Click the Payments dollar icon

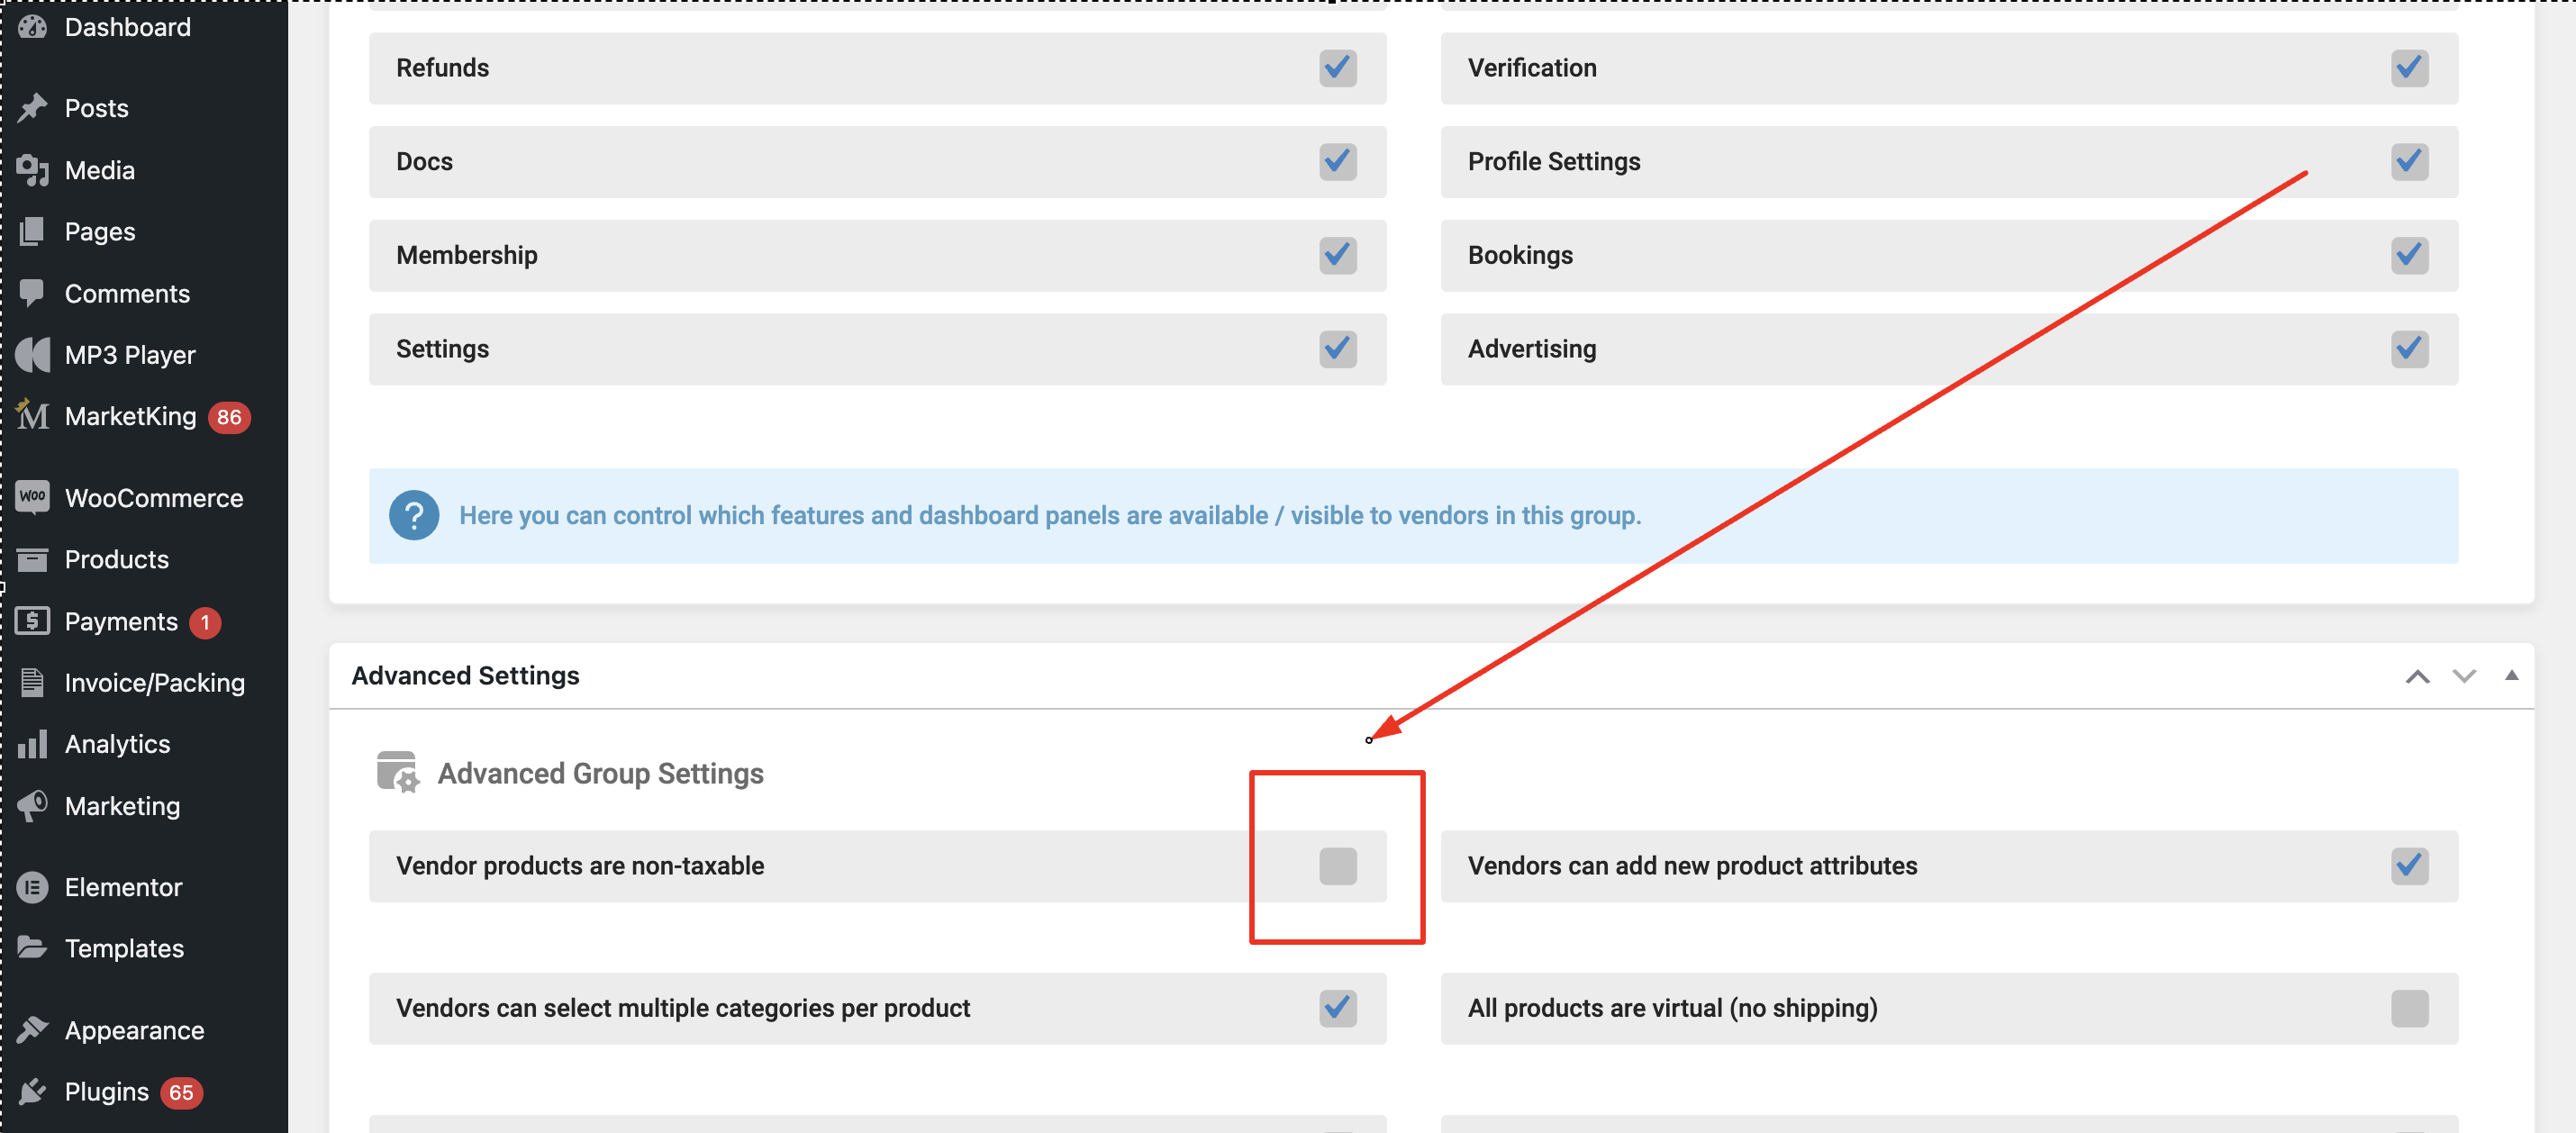[32, 621]
